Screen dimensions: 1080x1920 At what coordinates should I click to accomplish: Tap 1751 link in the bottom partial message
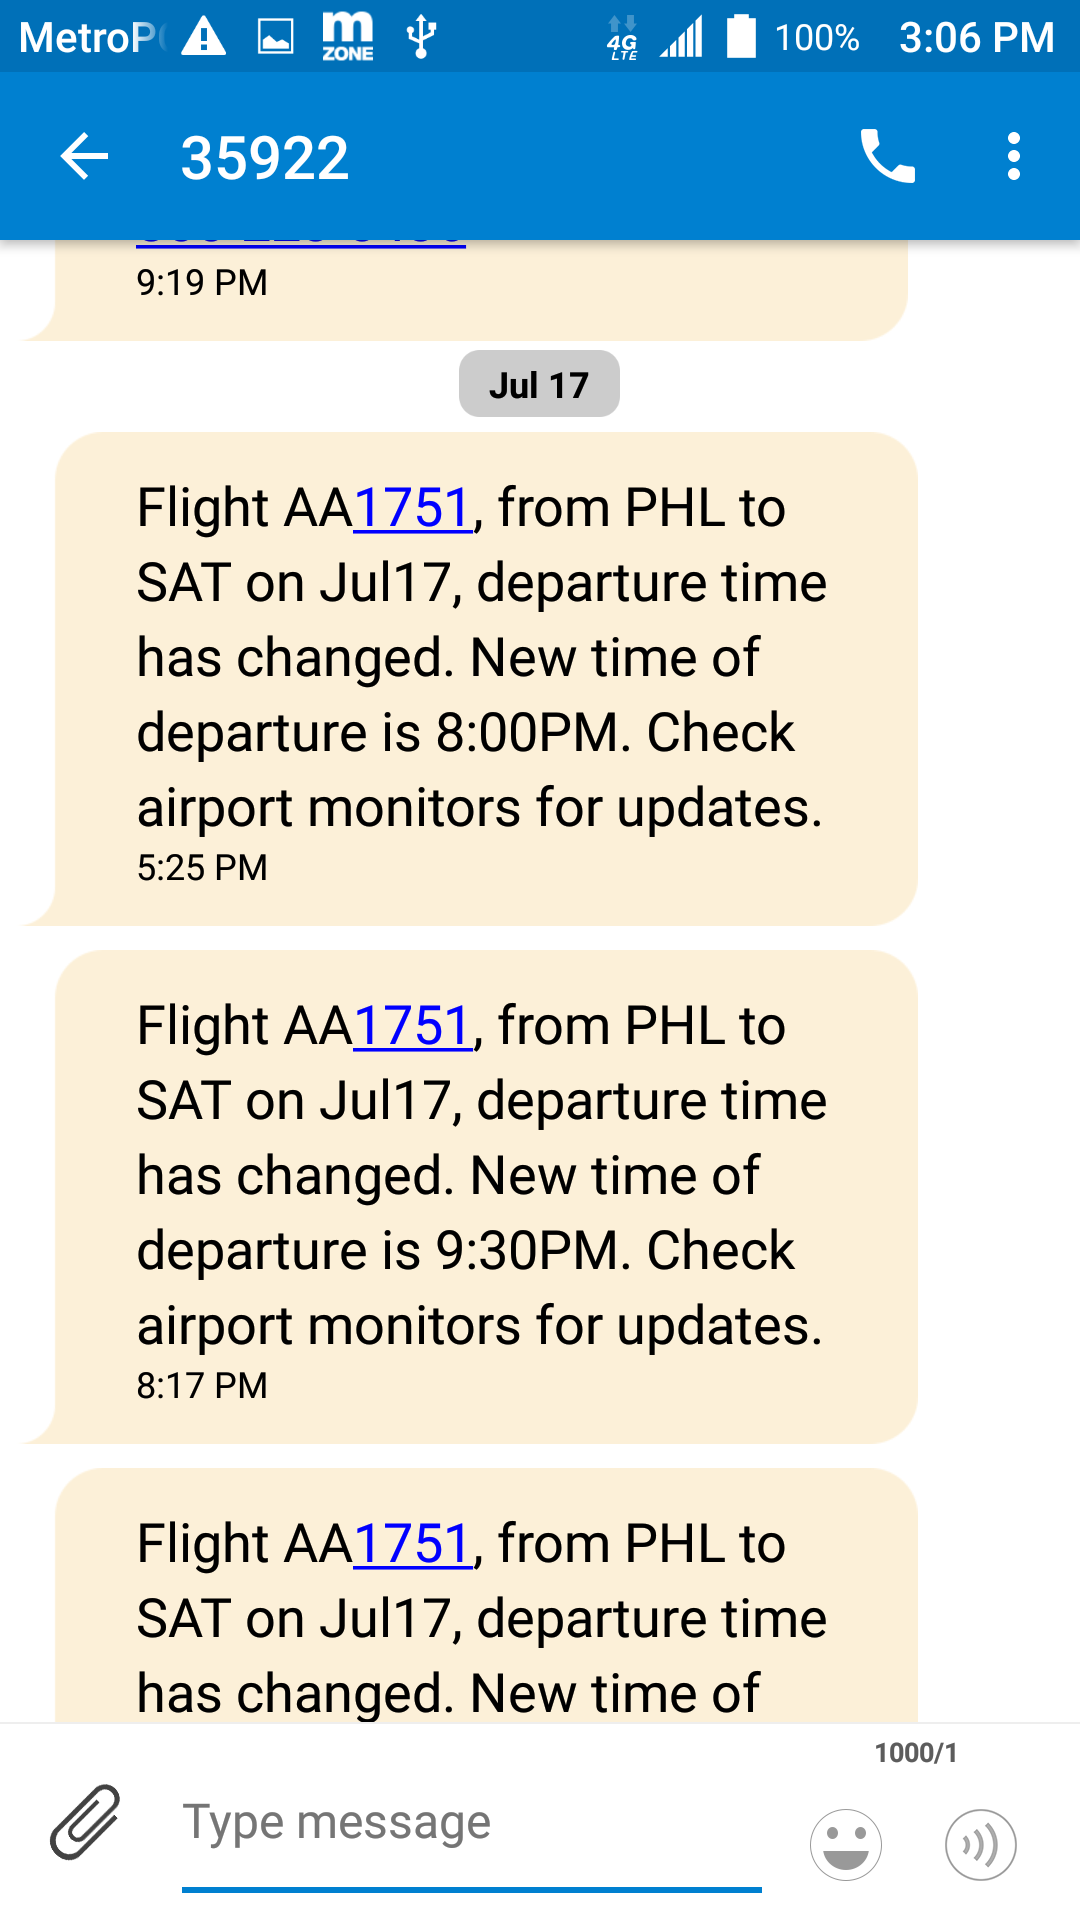(413, 1544)
